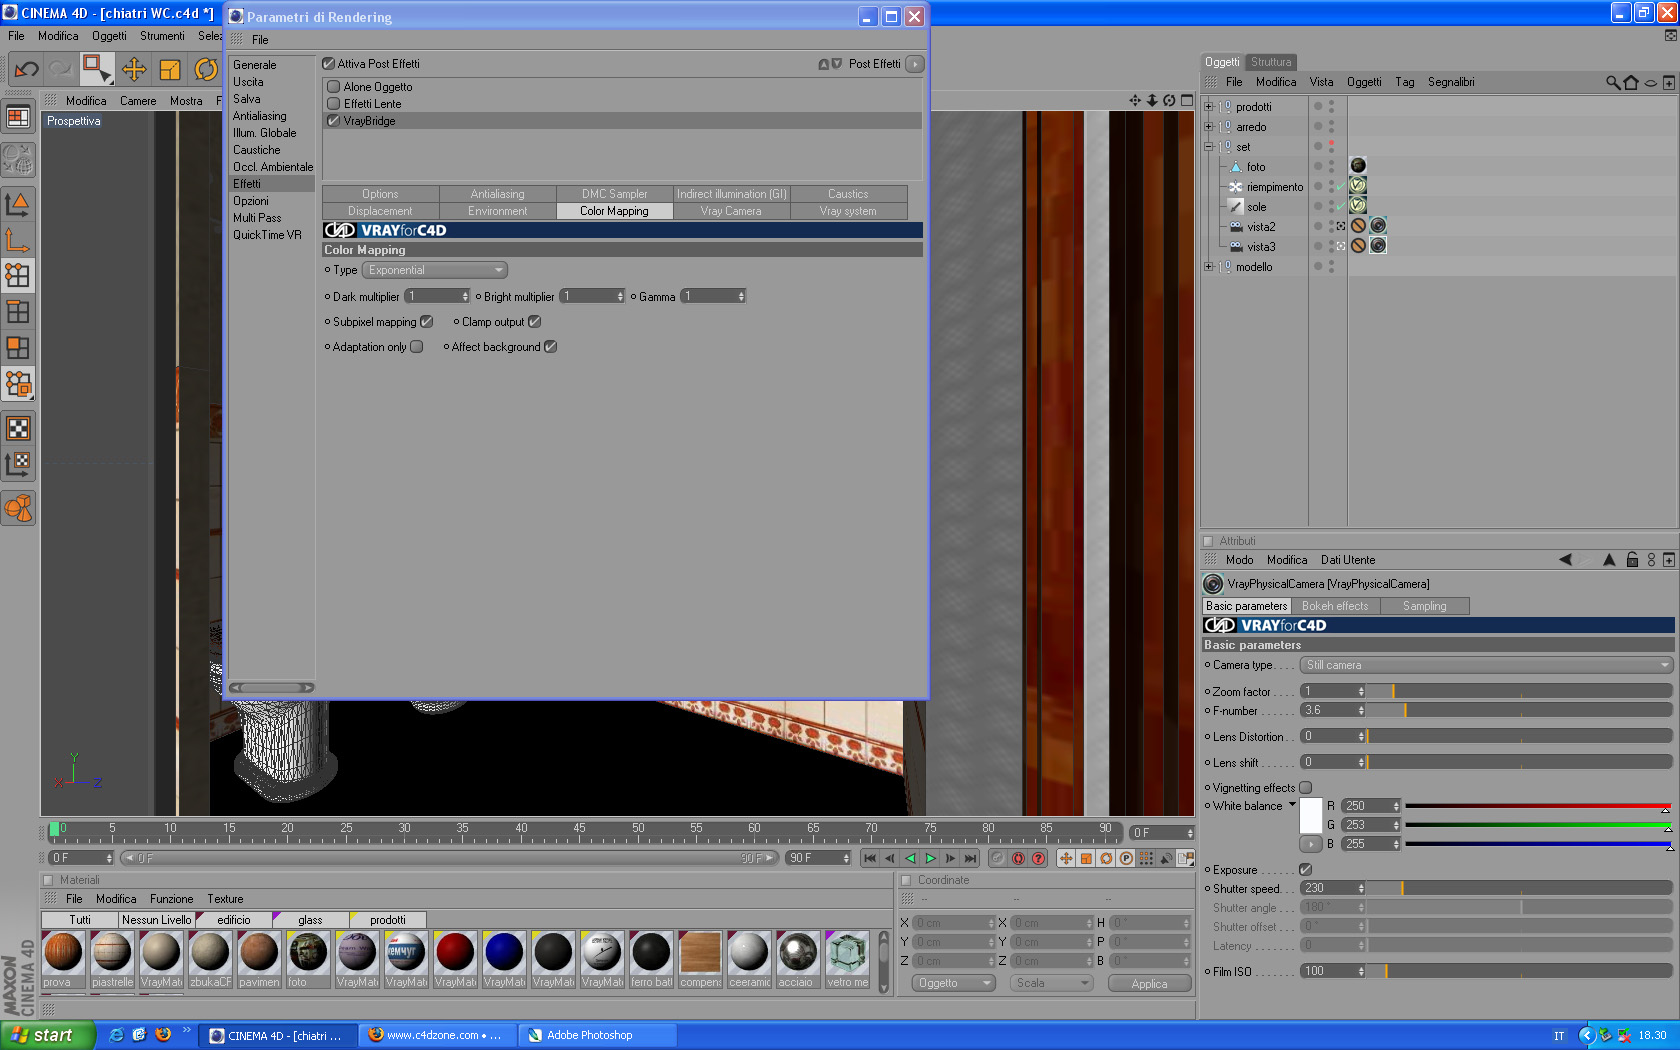Click the viewport maximize toggle icon
Image resolution: width=1680 pixels, height=1050 pixels.
point(1187,100)
